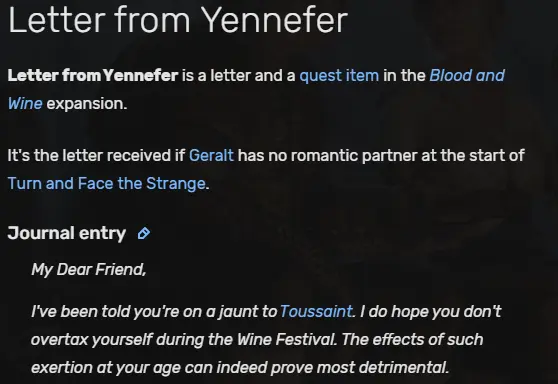This screenshot has height=384, width=558.
Task: Click the text 'It's the letter received if'
Action: pos(96,156)
